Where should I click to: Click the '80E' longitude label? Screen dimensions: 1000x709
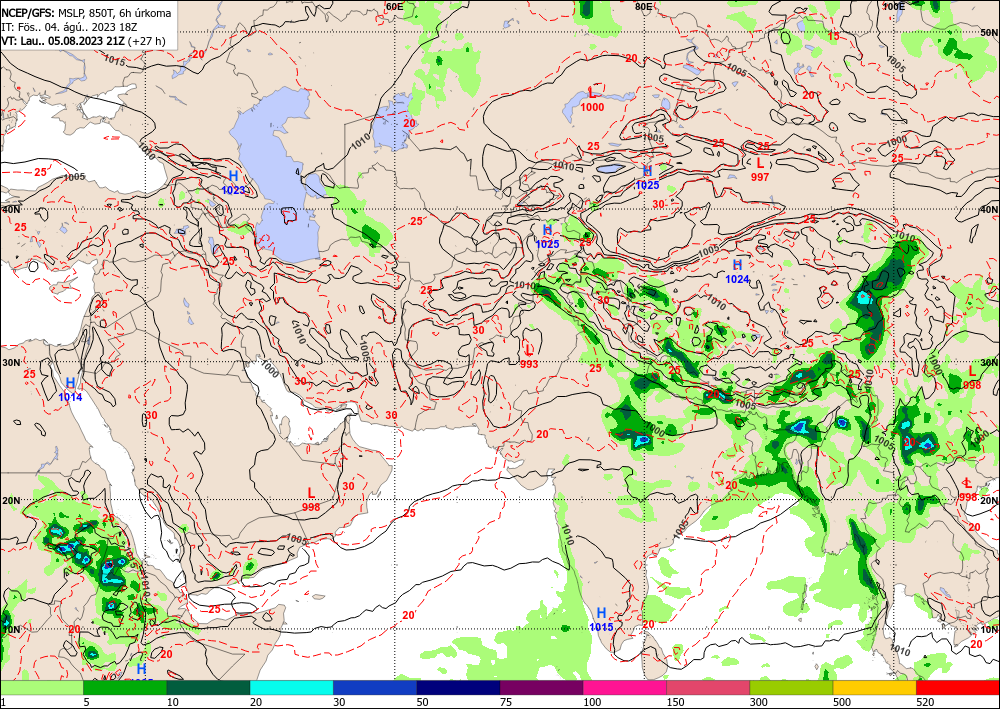[x=643, y=6]
